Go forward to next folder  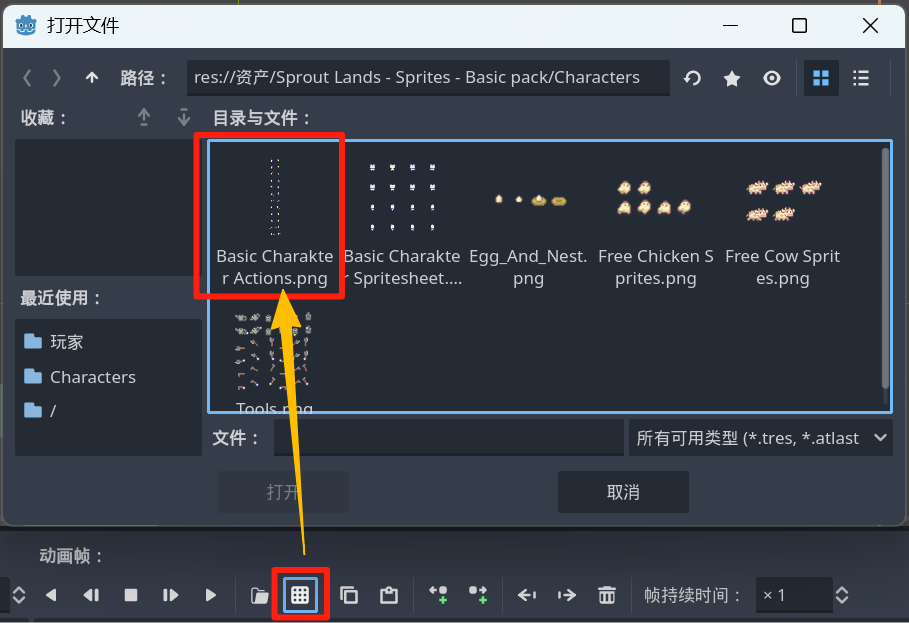tap(56, 78)
